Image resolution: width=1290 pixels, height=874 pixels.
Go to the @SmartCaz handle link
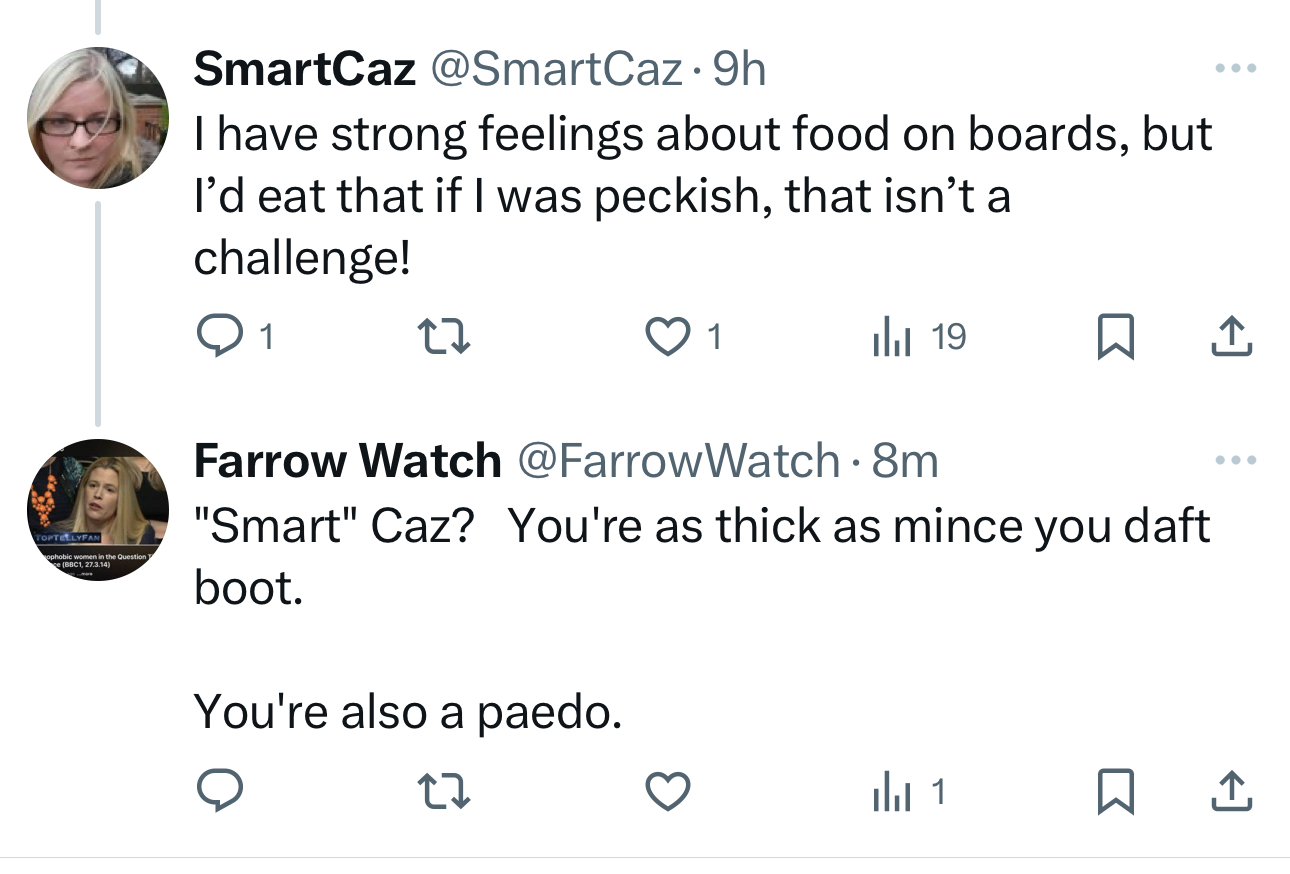(556, 69)
